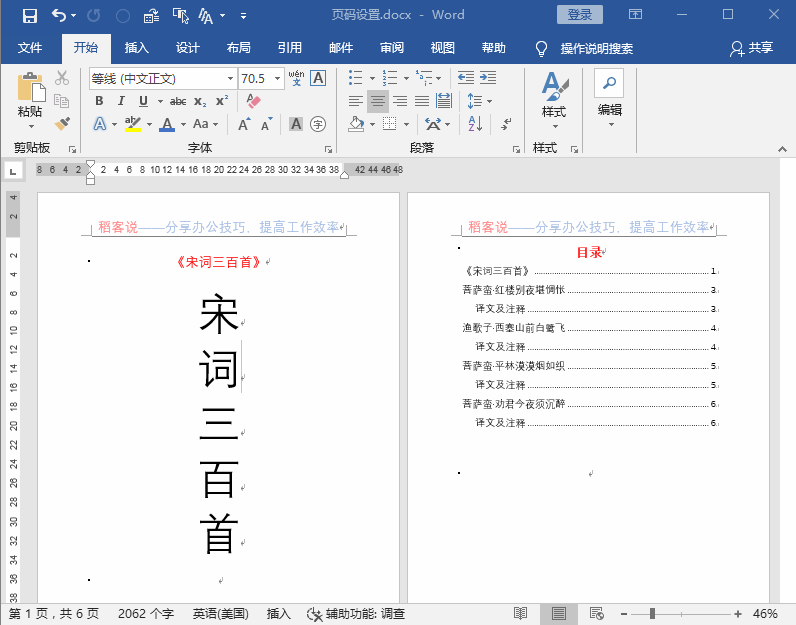This screenshot has height=625, width=796.
Task: Switch to the 设计 (Design) tab
Action: (187, 48)
